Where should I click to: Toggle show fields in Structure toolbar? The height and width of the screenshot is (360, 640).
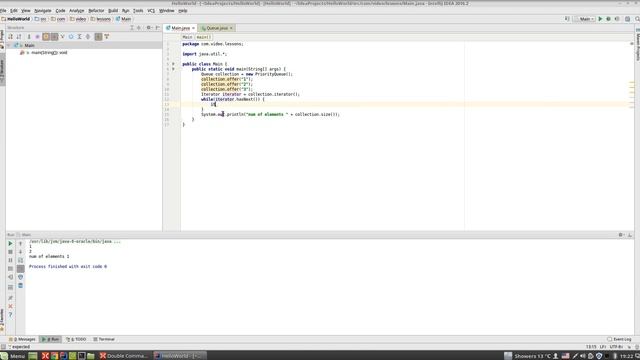pyautogui.click(x=46, y=37)
